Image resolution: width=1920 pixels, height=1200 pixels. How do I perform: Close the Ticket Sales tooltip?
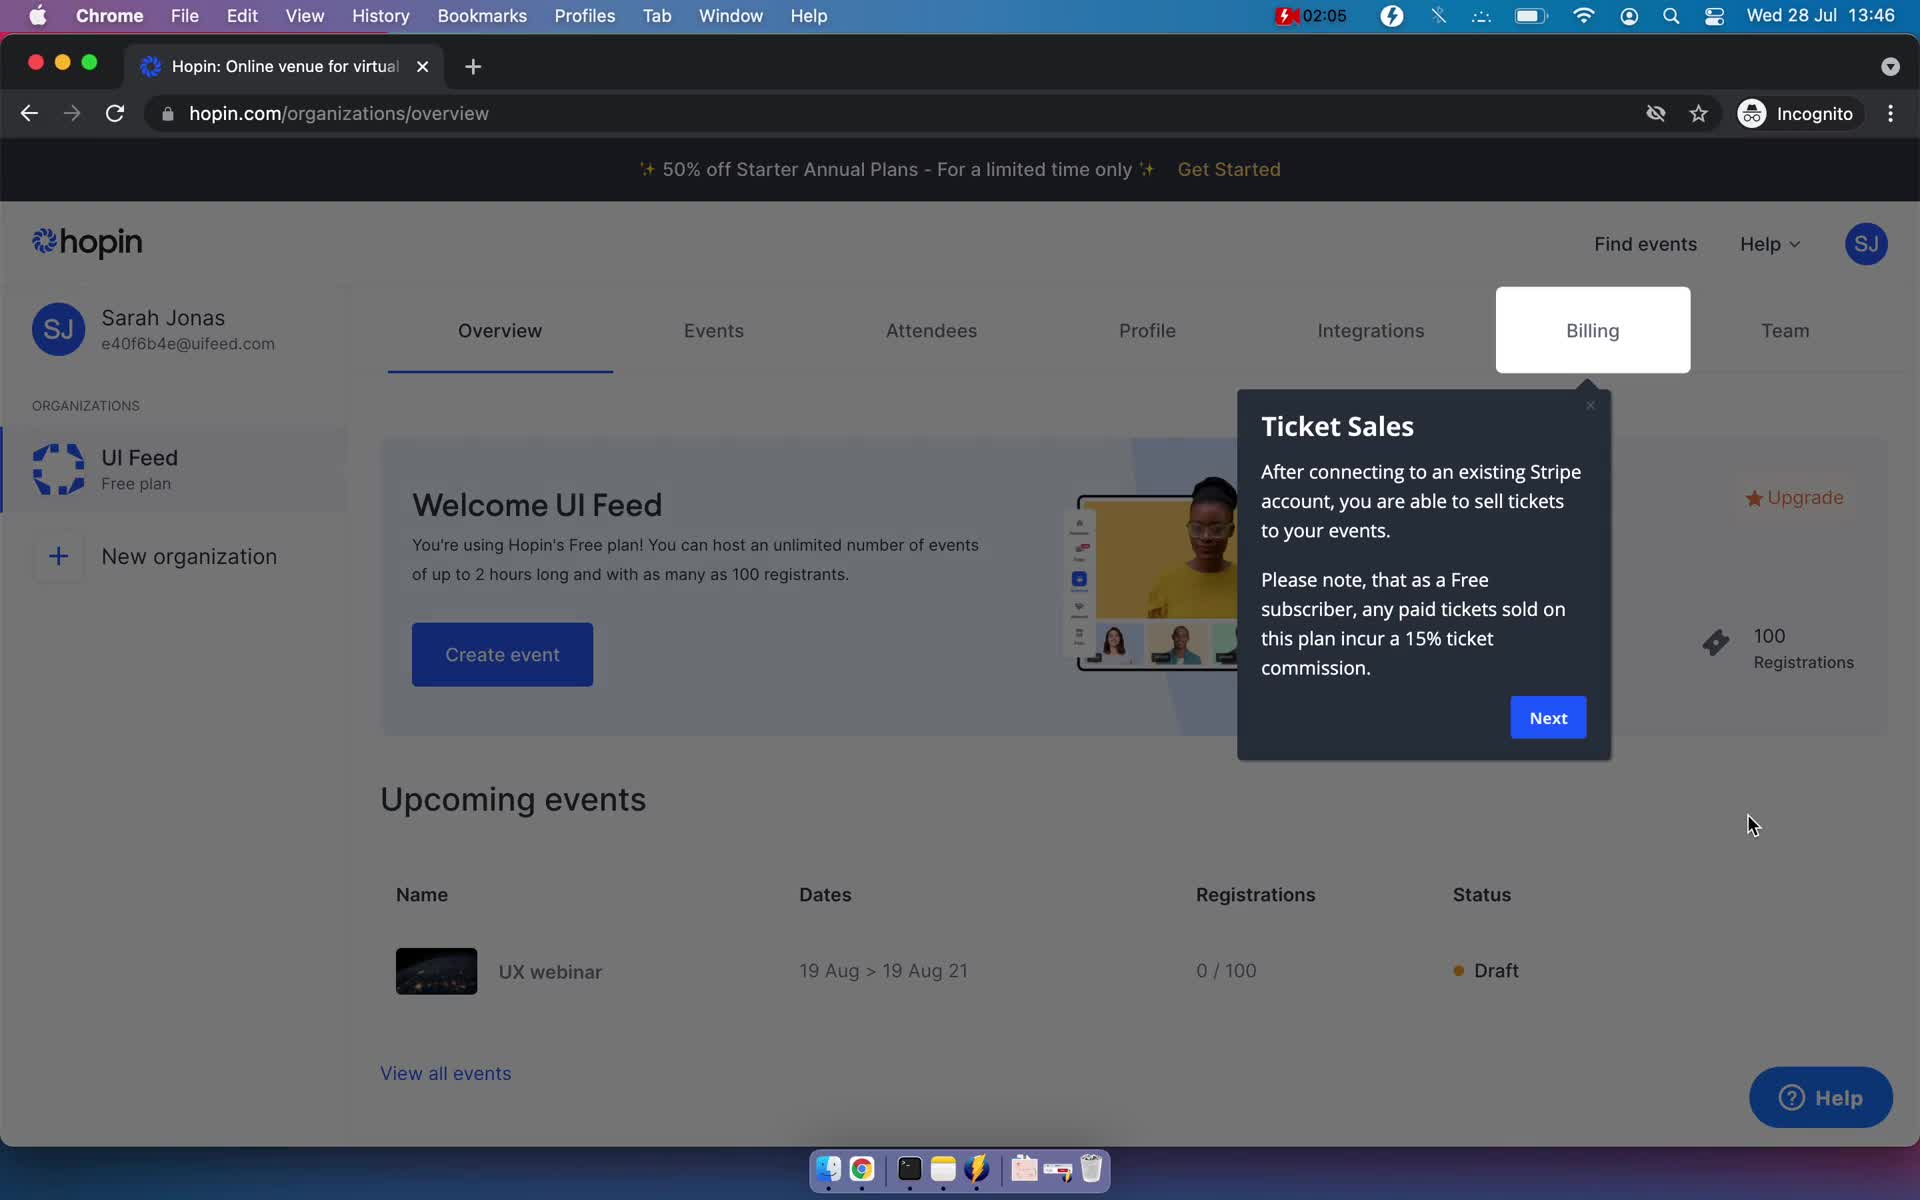[1590, 406]
